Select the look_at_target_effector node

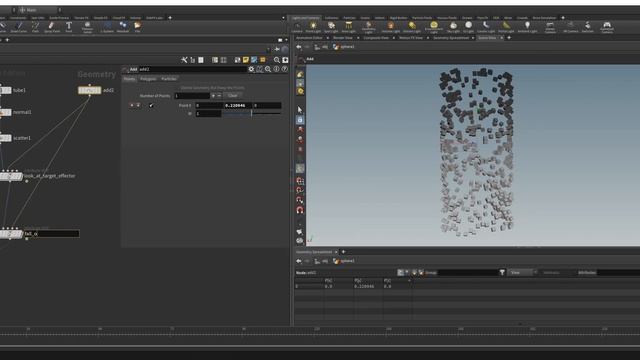tap(11, 176)
